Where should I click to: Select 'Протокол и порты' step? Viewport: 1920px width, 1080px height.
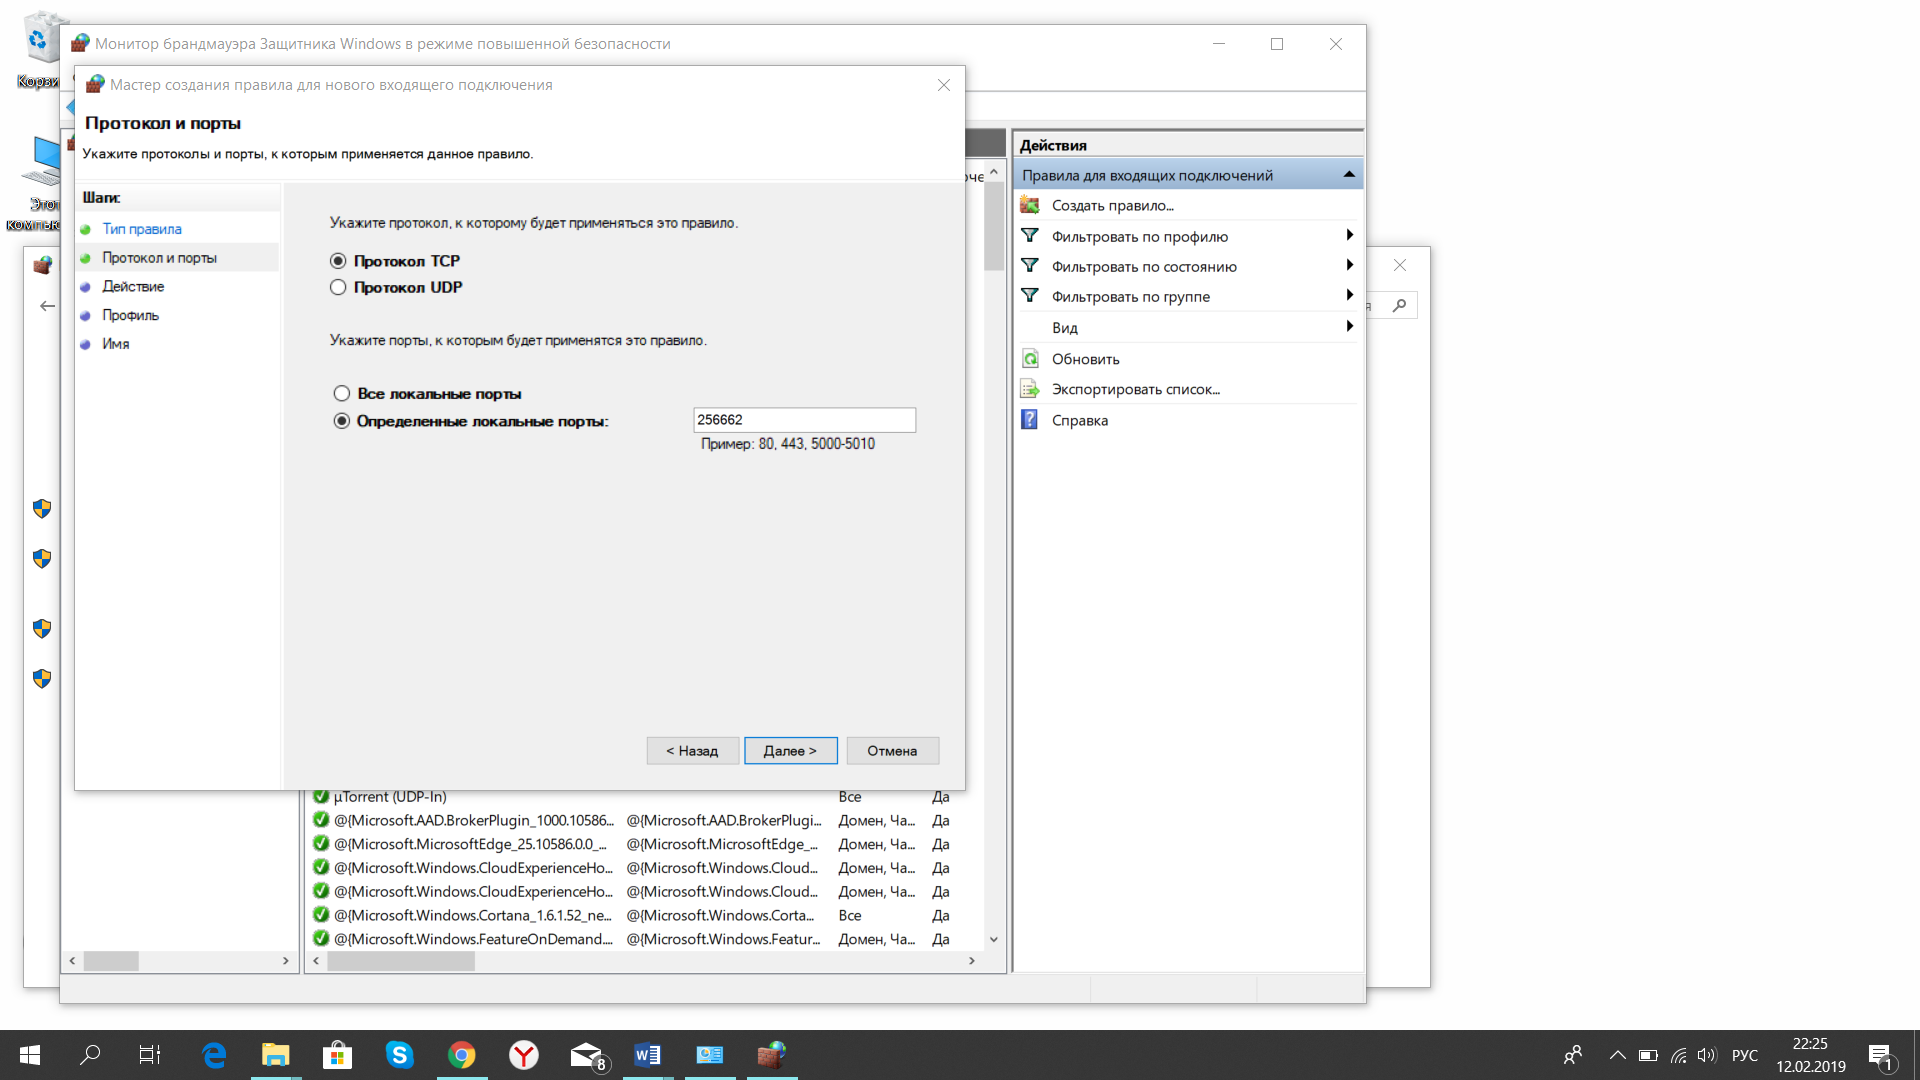(159, 258)
